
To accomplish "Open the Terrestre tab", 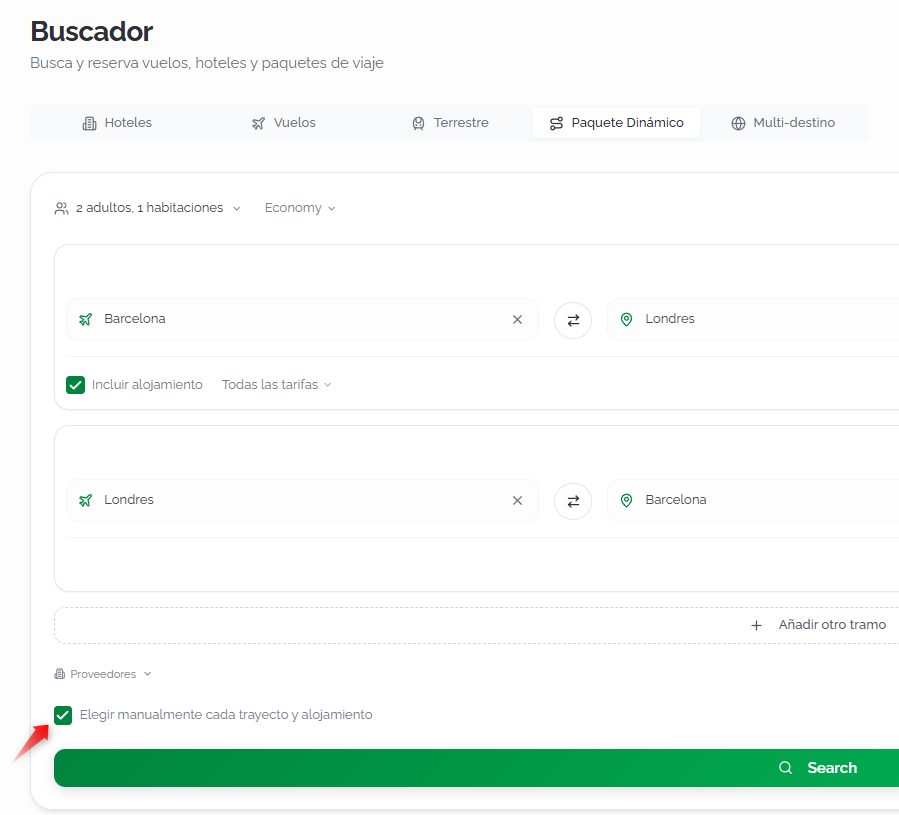I will [450, 123].
